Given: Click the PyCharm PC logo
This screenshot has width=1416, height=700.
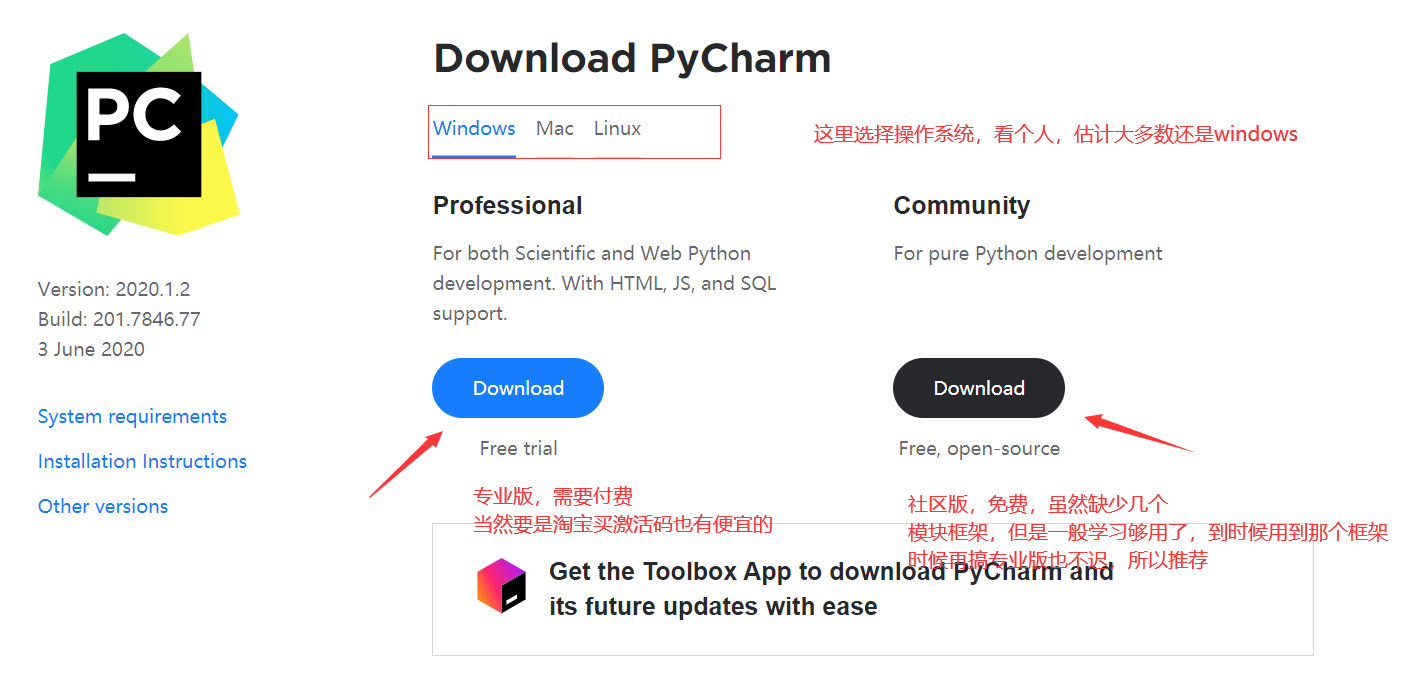Looking at the screenshot, I should pyautogui.click(x=139, y=134).
